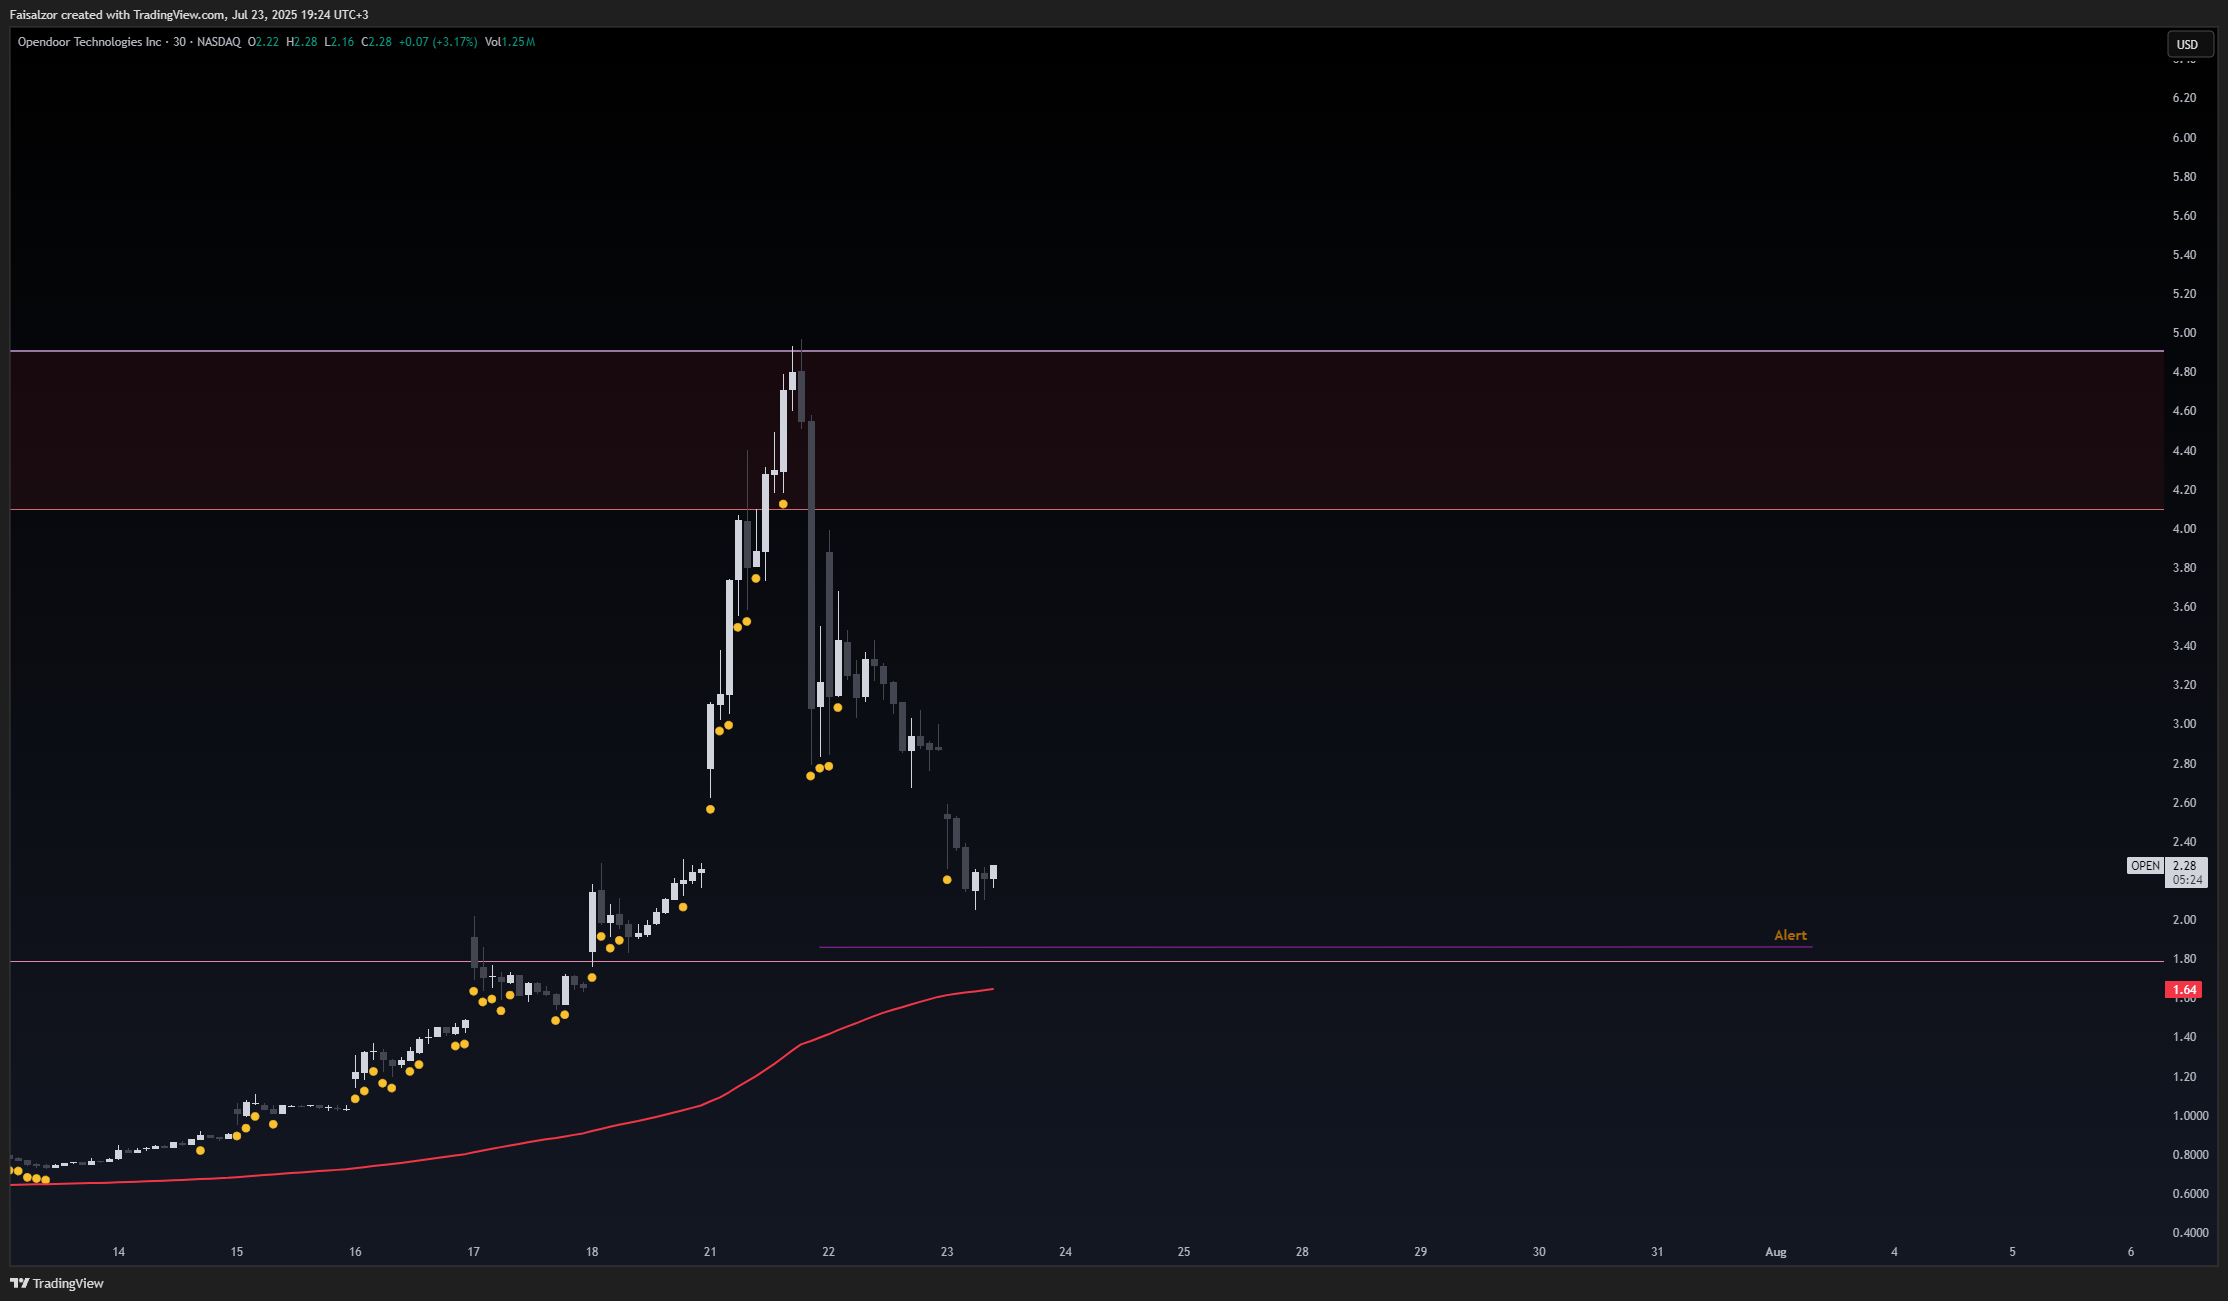2228x1301 pixels.
Task: Click the low value L2.16 in legend
Action: [339, 42]
